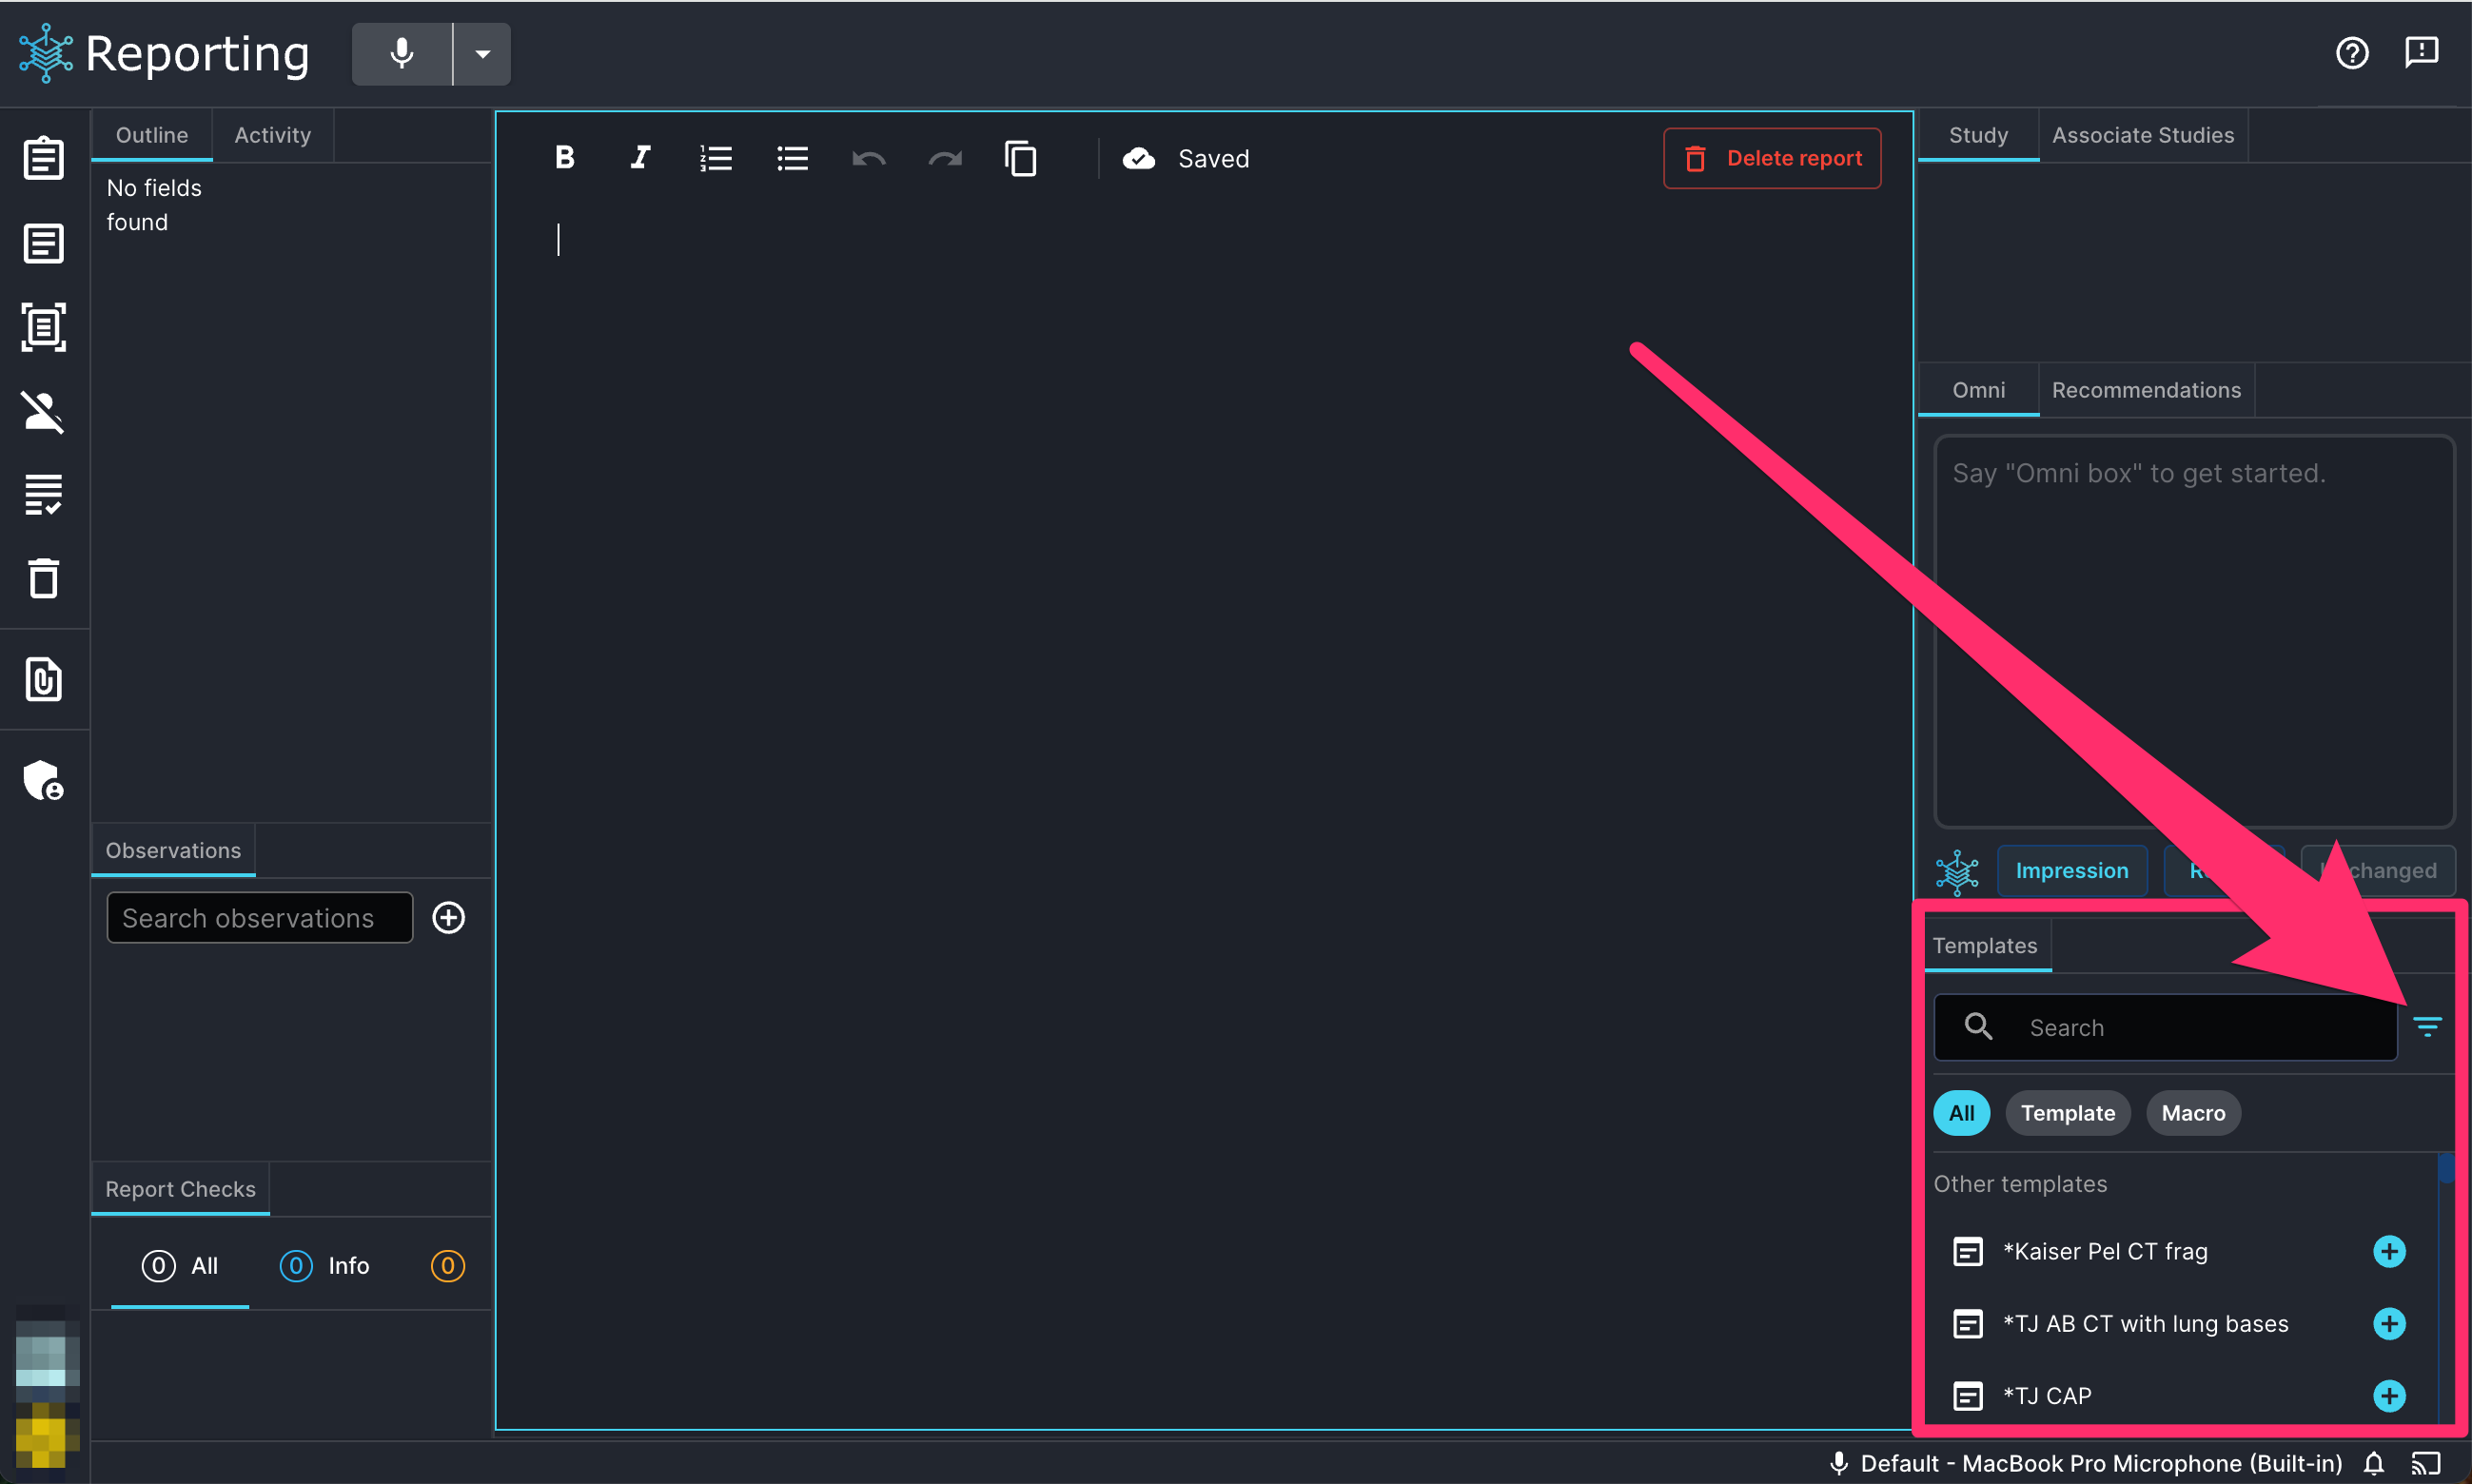
Task: Open the microphone options dropdown arrow
Action: (483, 53)
